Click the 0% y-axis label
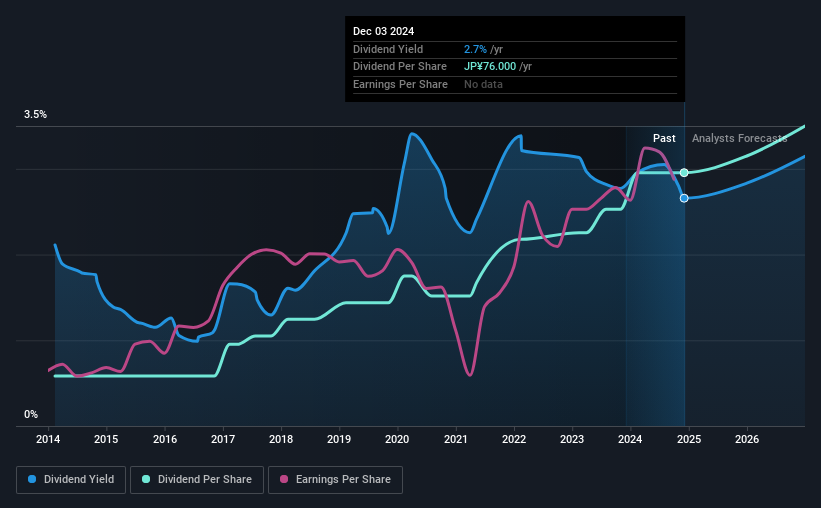Viewport: 821px width, 508px height. coord(31,415)
